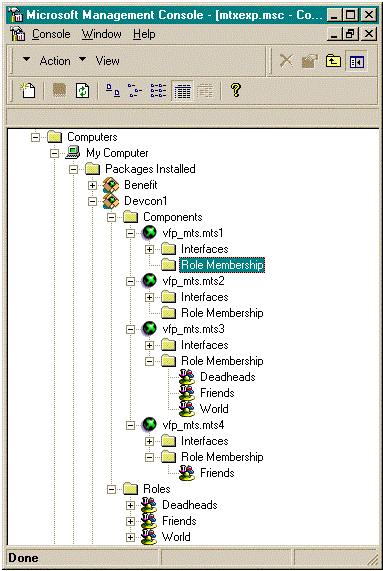Select Role Membership folder under vfp_mts.mts2
Screen dimensions: 383x571
(x=222, y=313)
